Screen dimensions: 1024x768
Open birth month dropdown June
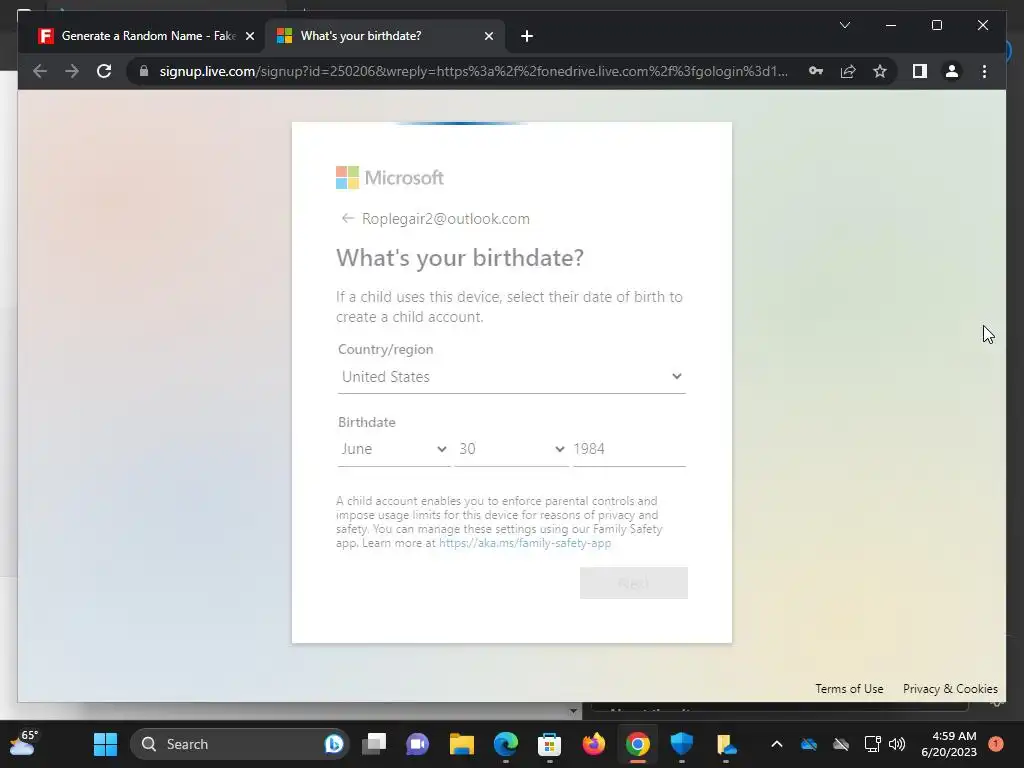coord(394,449)
